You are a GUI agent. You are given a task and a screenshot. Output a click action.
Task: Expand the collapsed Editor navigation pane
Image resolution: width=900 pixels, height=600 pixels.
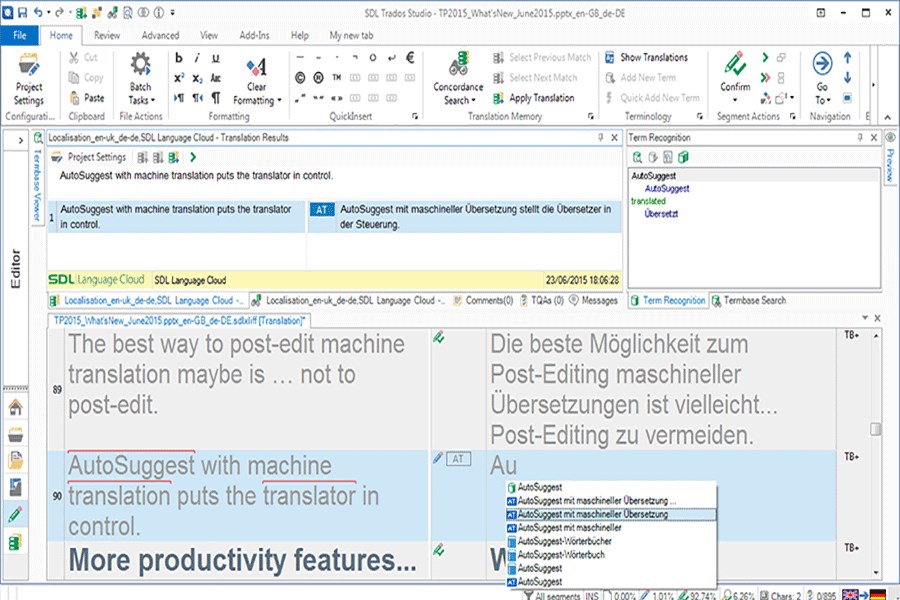19,140
